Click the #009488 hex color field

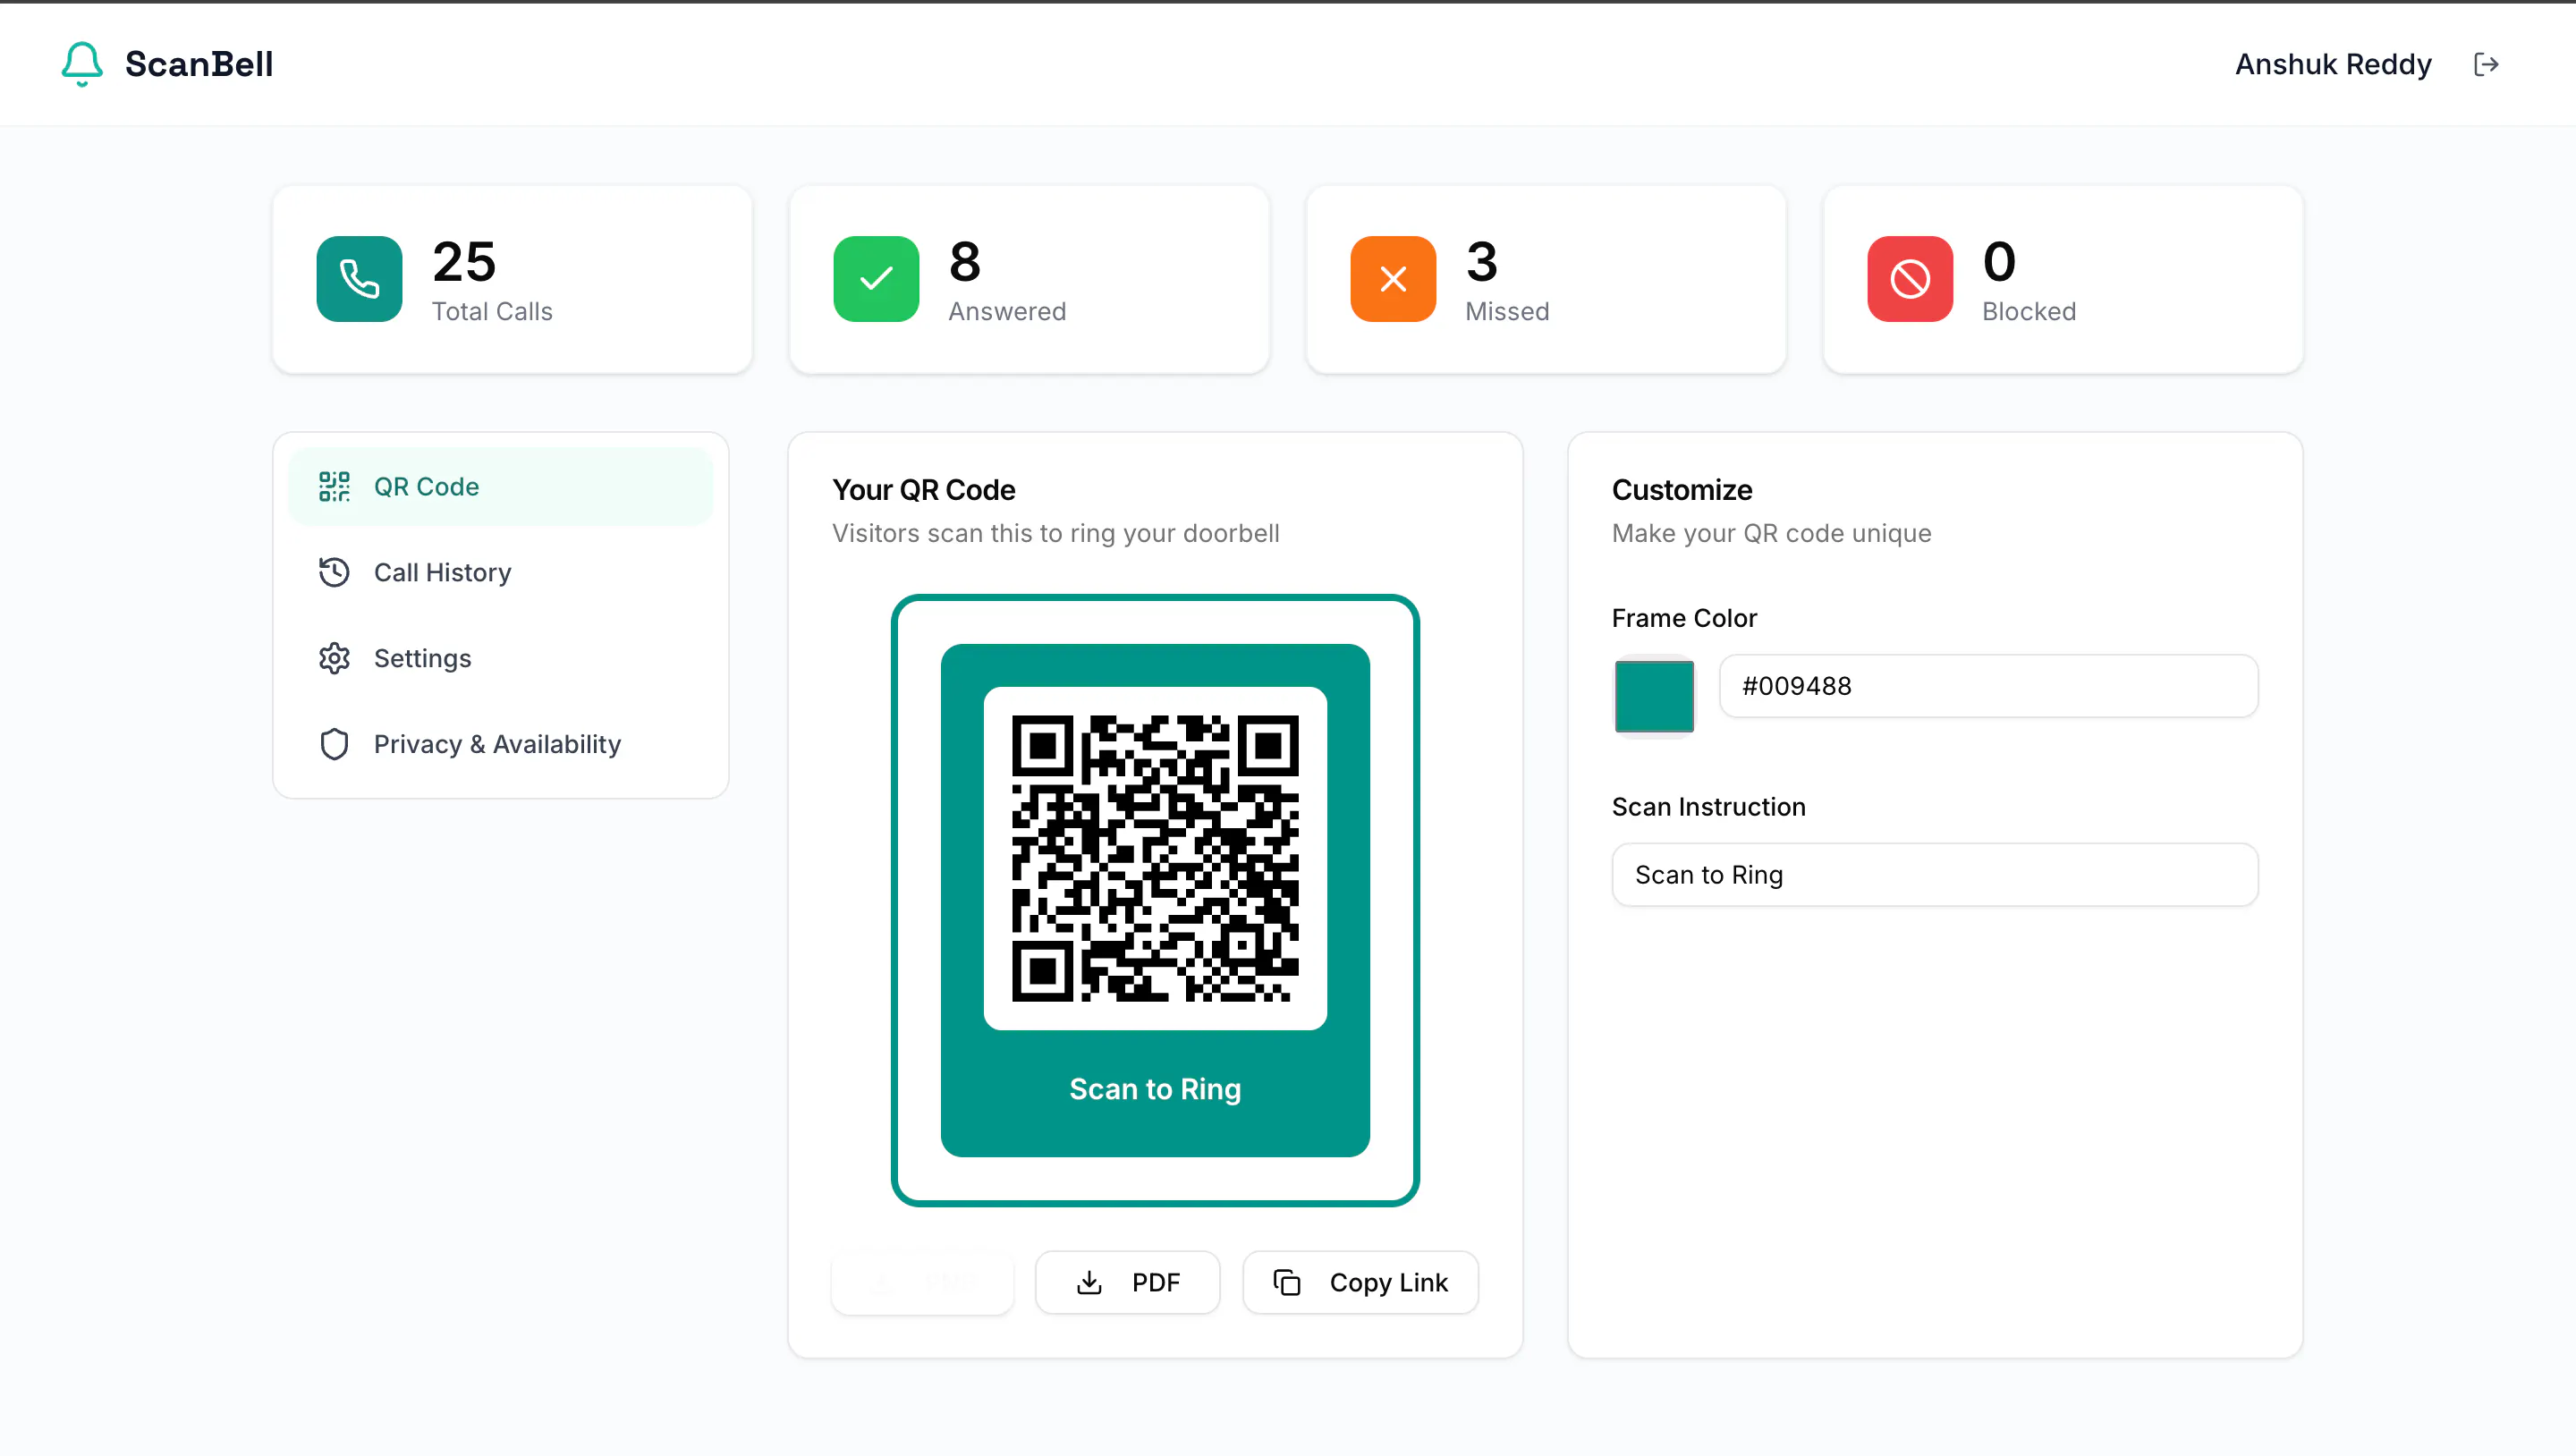click(x=1988, y=686)
